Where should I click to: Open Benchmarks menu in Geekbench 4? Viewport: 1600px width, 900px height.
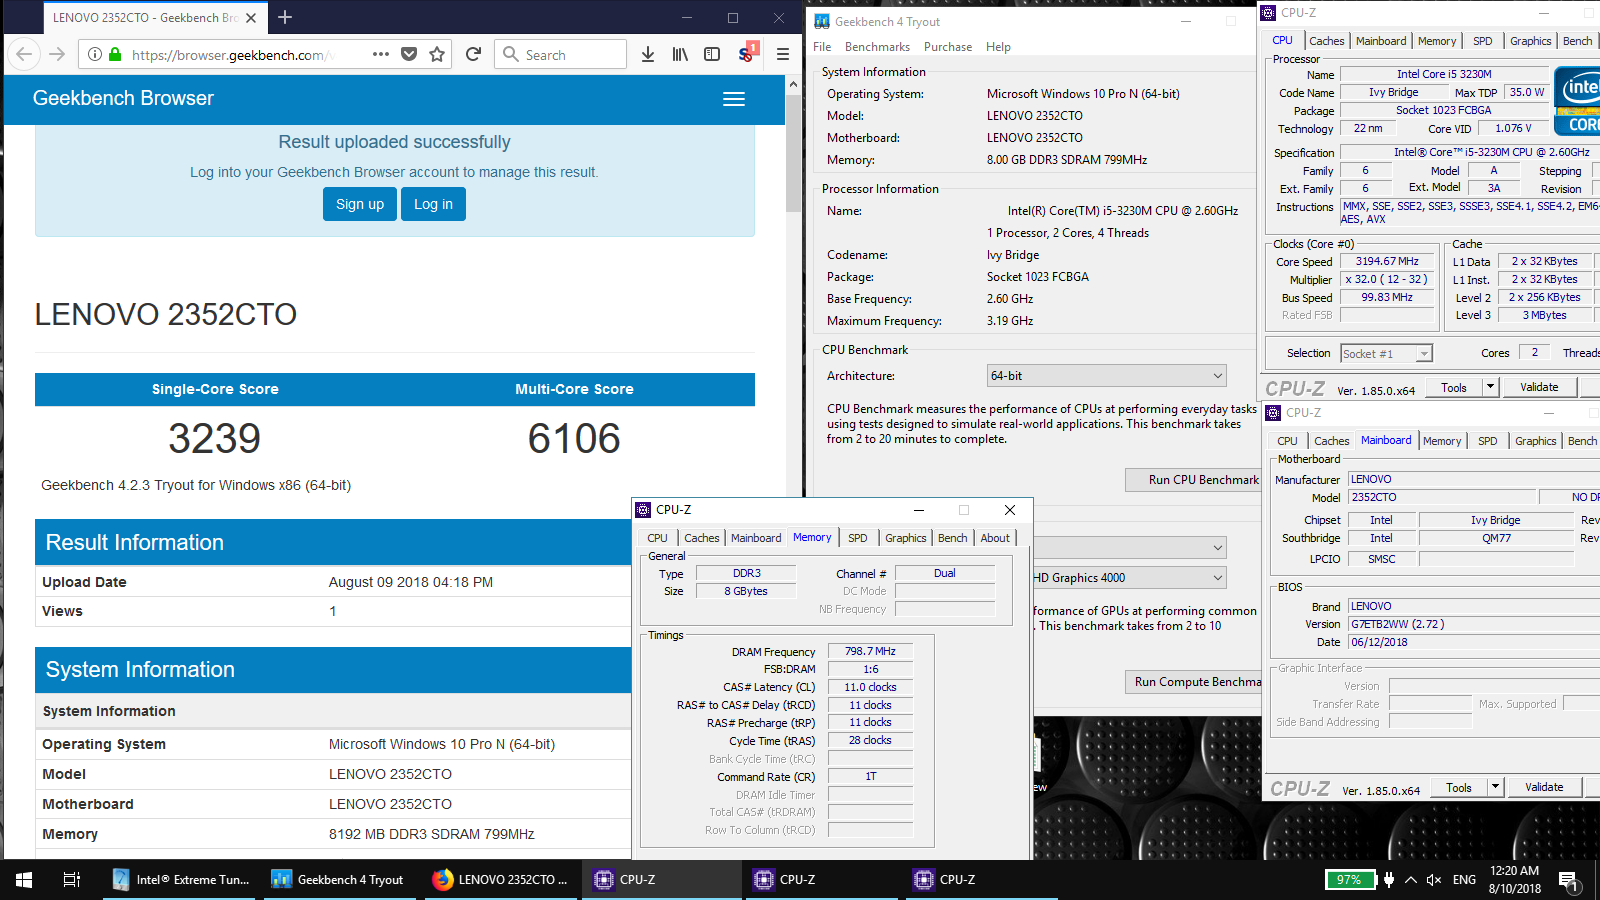(x=877, y=47)
